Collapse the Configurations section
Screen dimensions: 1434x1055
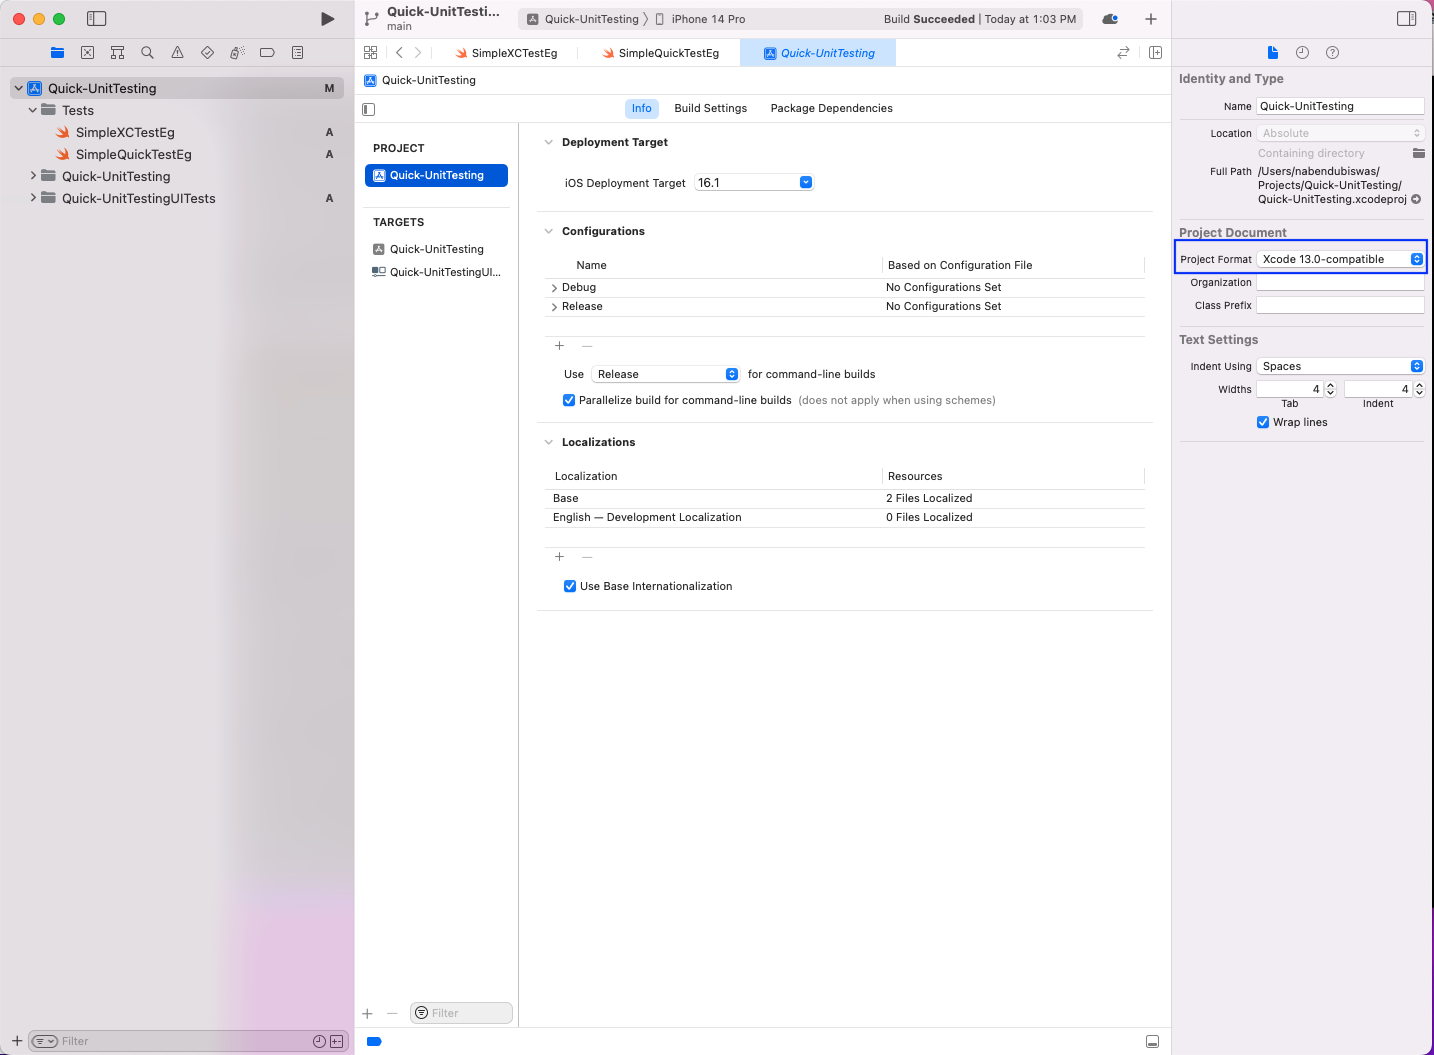(x=548, y=231)
